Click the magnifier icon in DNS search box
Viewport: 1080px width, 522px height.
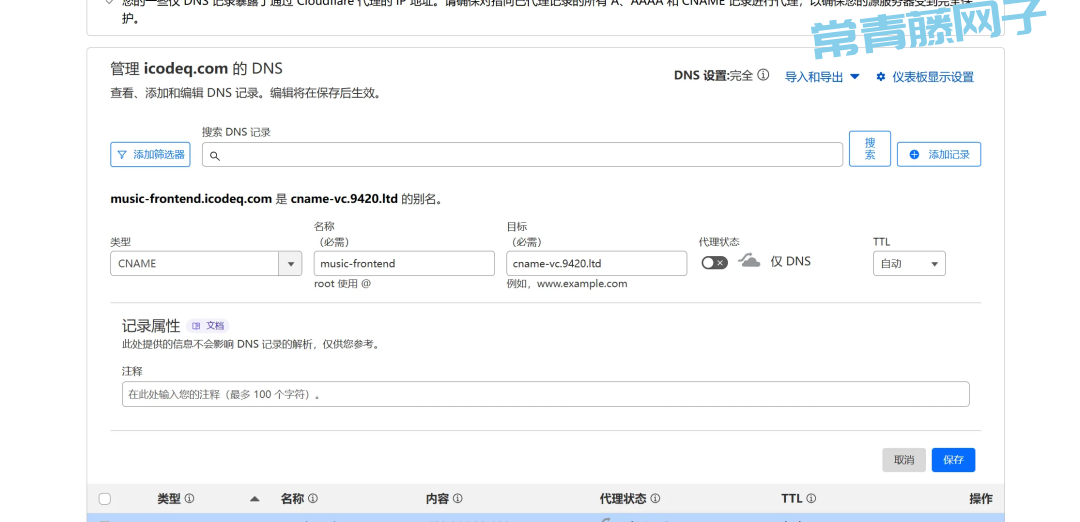[x=215, y=156]
